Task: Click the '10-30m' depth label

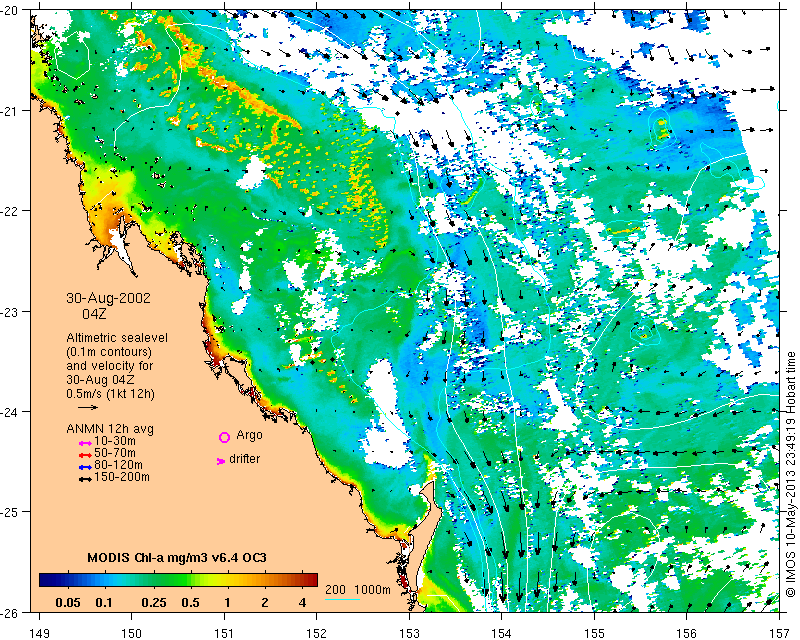Action: (x=115, y=441)
